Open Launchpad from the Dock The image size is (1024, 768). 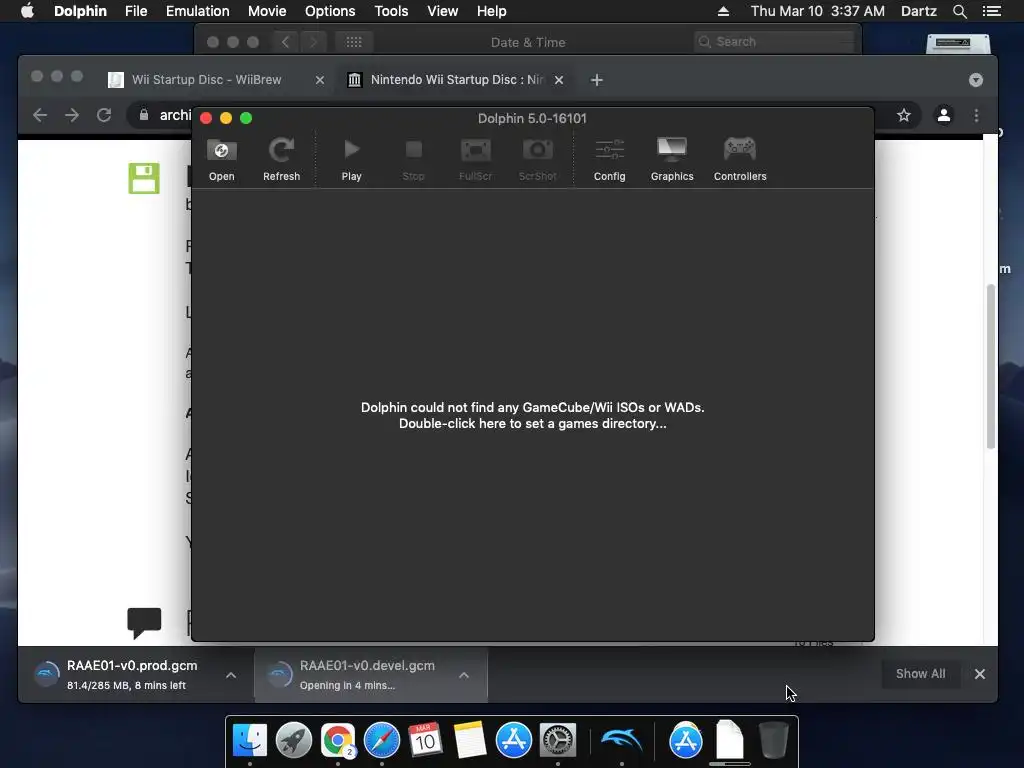click(x=294, y=740)
